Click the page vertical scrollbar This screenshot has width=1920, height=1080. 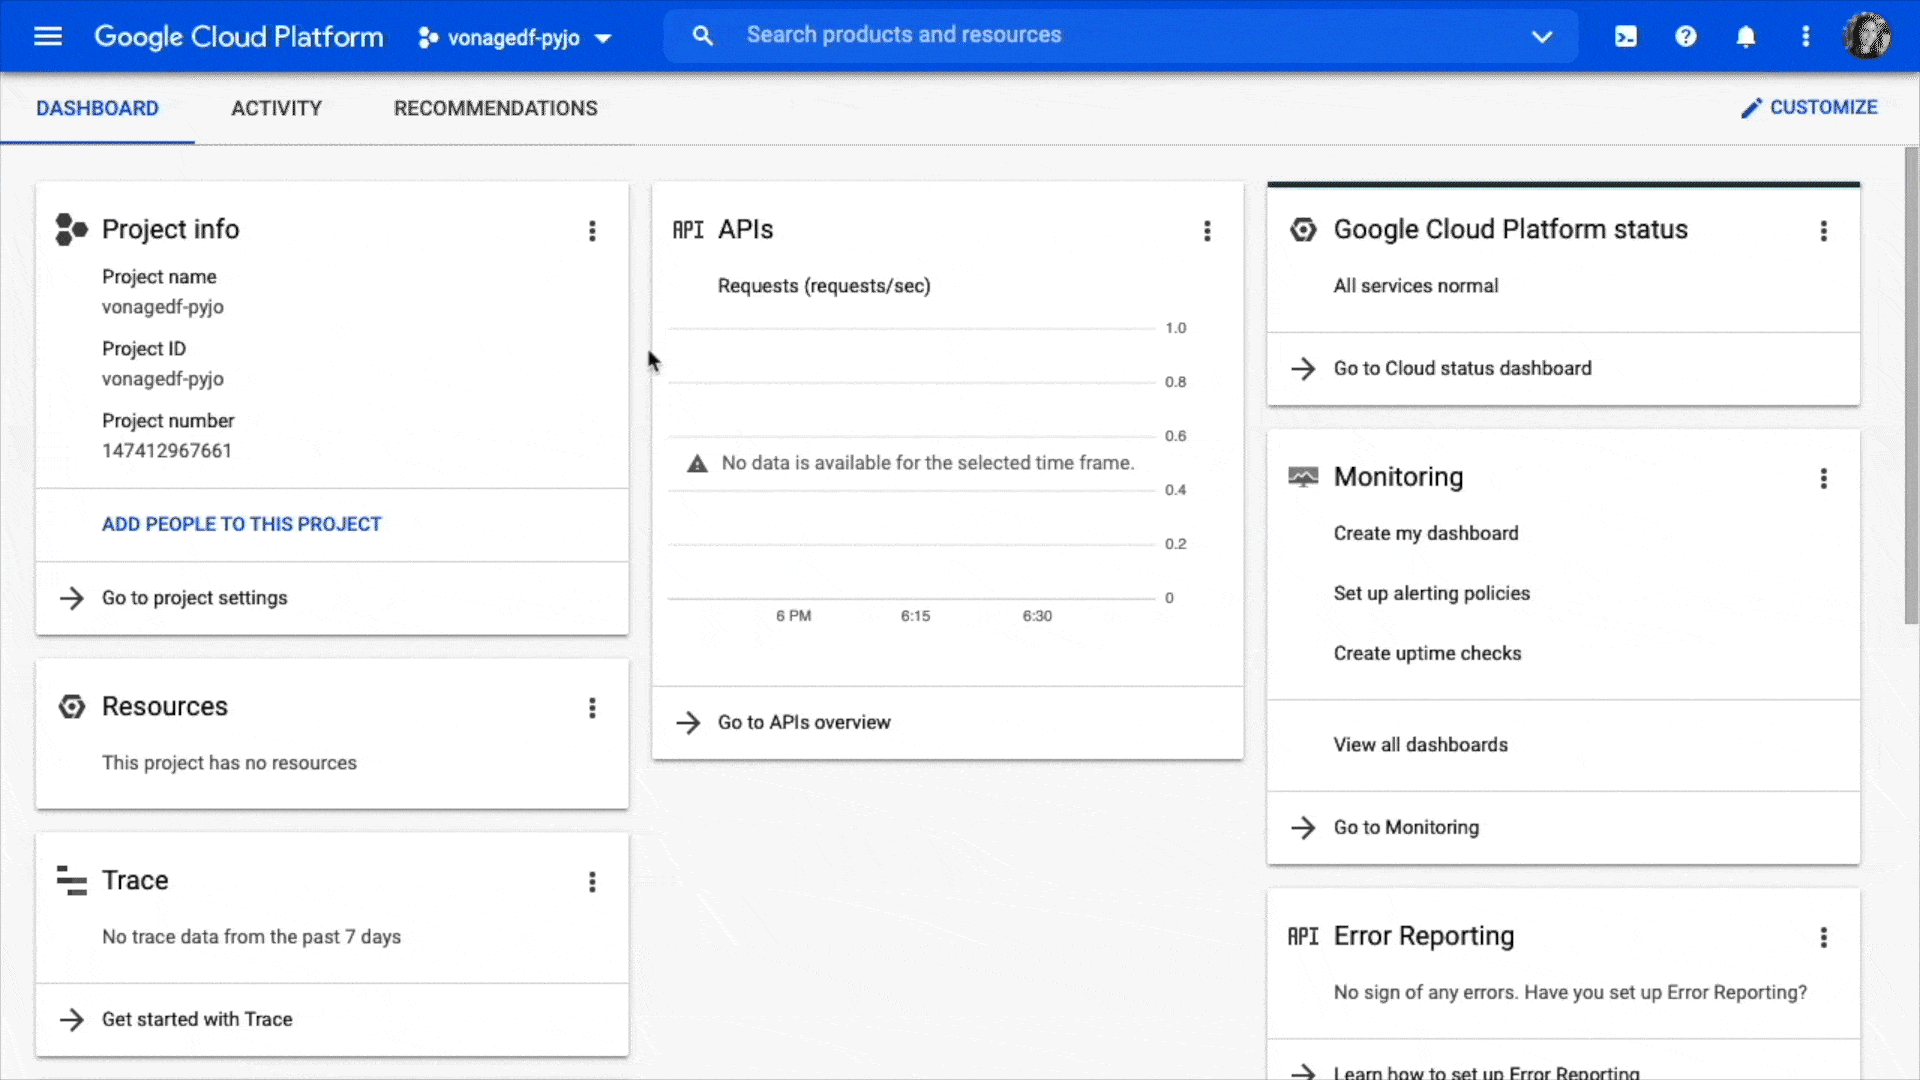tap(1911, 386)
